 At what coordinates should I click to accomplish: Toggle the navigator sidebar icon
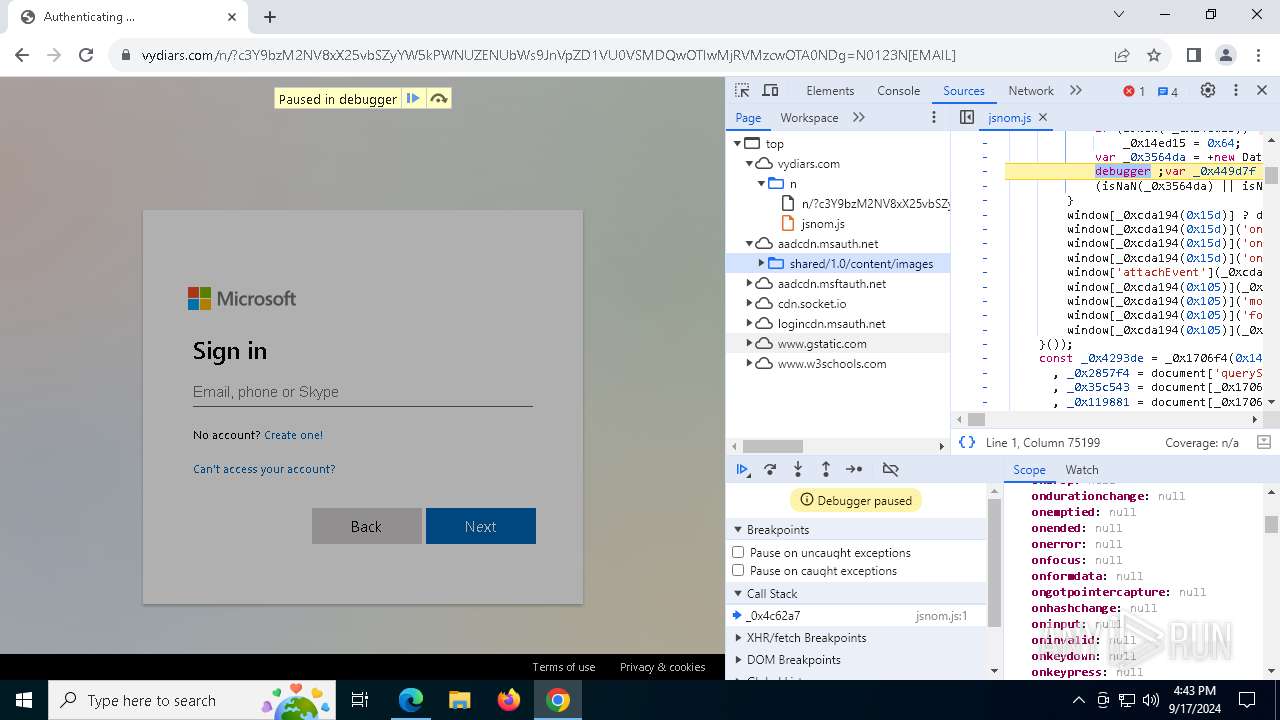click(x=967, y=117)
